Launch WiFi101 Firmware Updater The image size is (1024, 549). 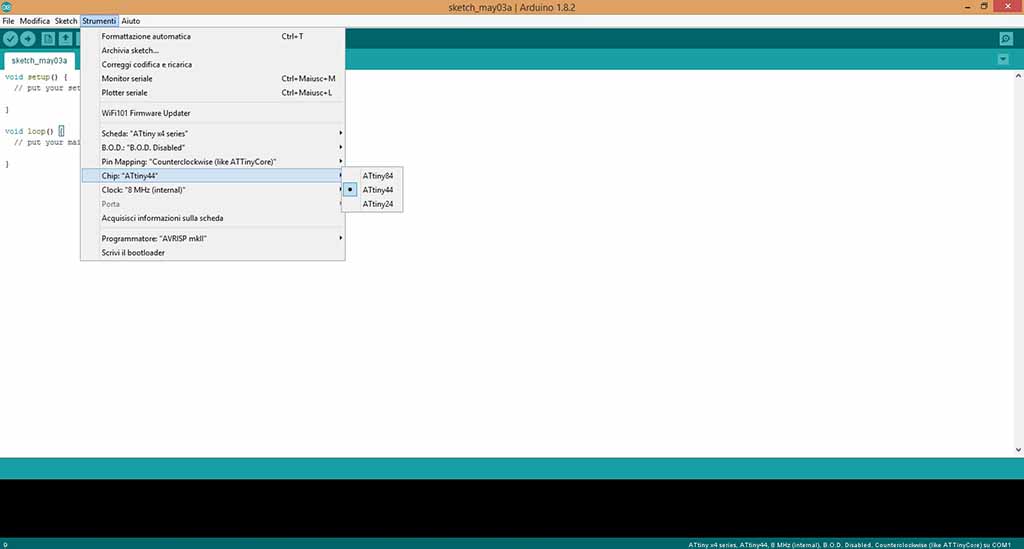tap(212, 113)
